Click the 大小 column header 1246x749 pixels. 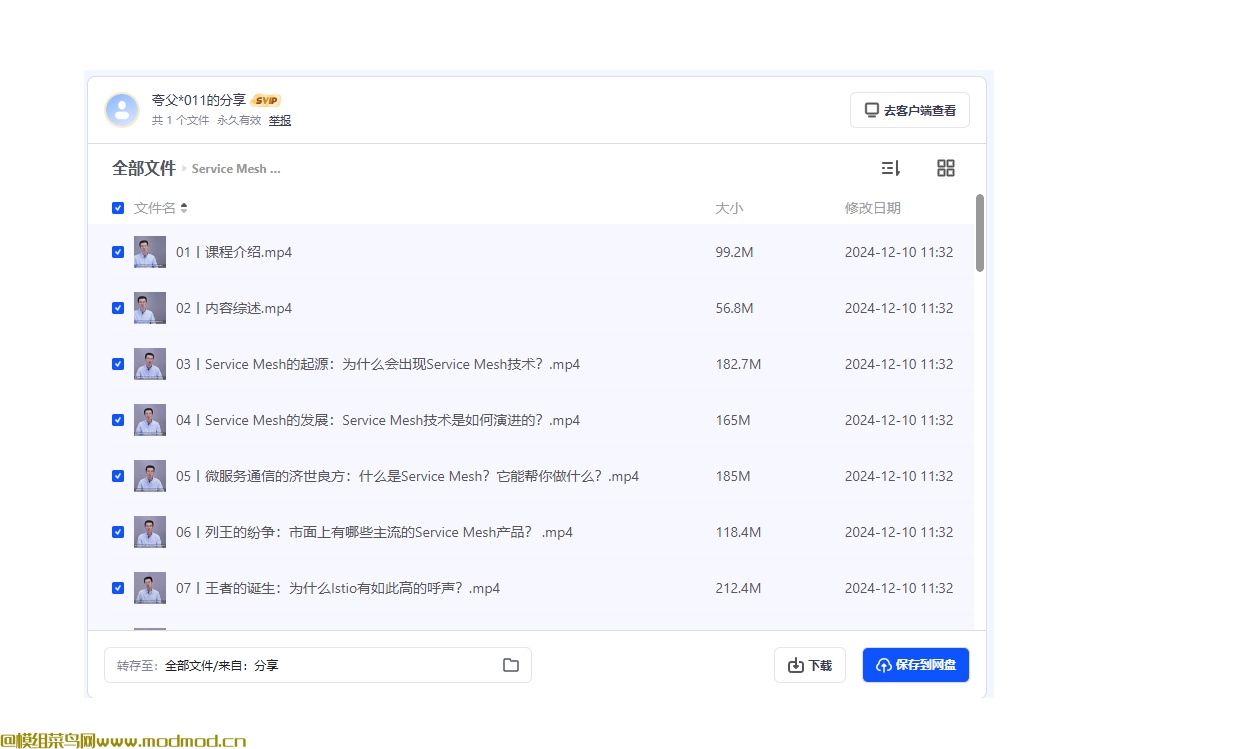coord(729,208)
